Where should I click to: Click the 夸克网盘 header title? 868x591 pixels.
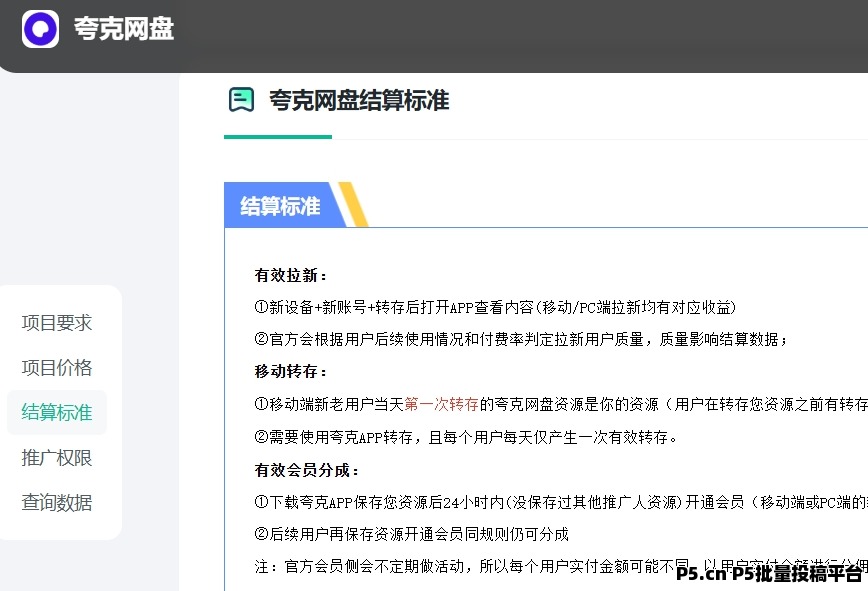(124, 29)
